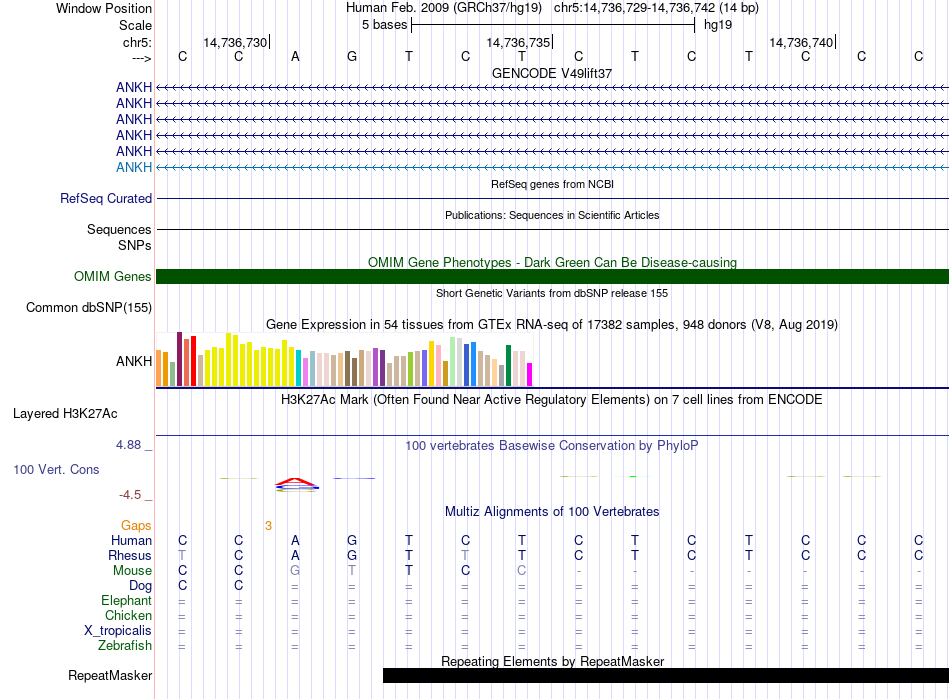Click the 14,736,735 position marker

pos(518,42)
